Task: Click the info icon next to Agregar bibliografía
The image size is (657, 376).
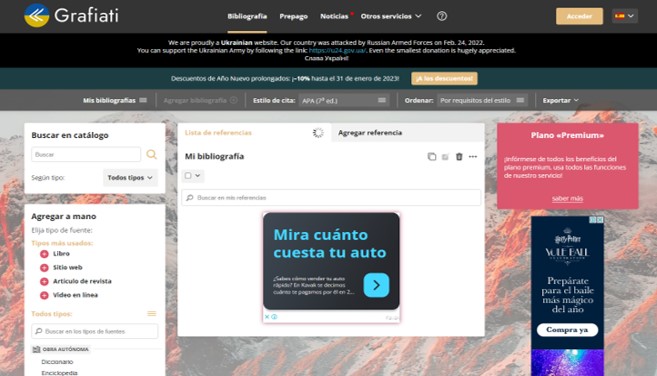Action: pyautogui.click(x=233, y=100)
